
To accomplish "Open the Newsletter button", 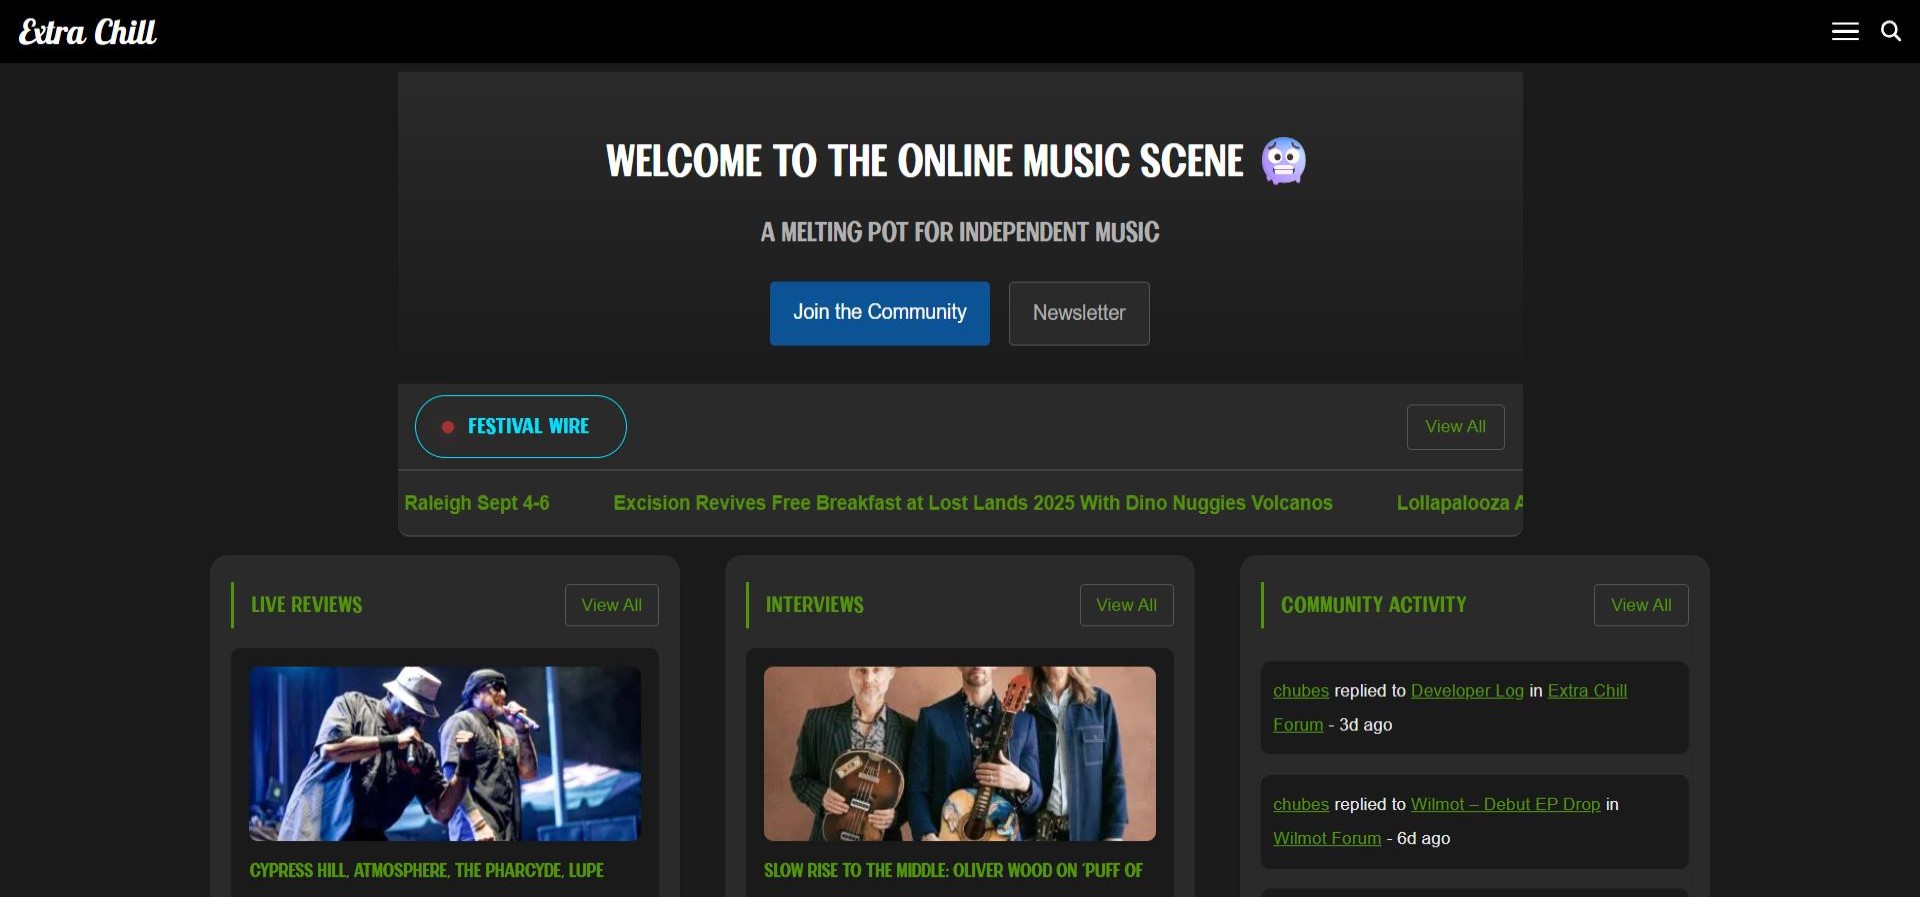I will (x=1079, y=313).
